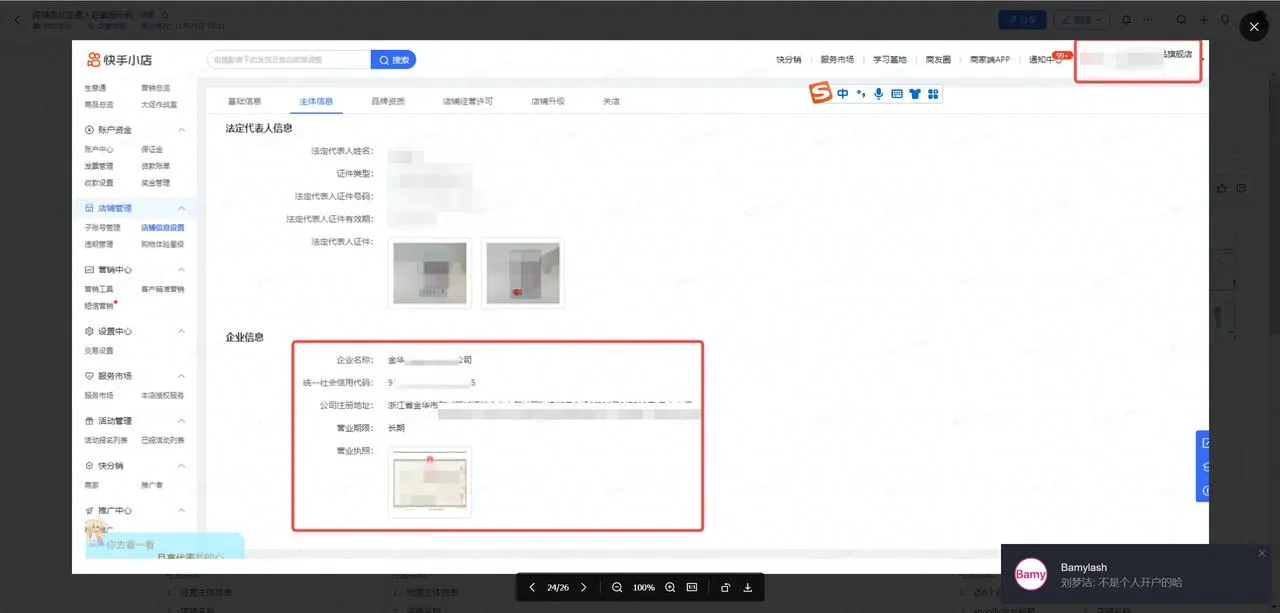Click the Sogou input microphone icon
This screenshot has height=613, width=1280.
(878, 93)
